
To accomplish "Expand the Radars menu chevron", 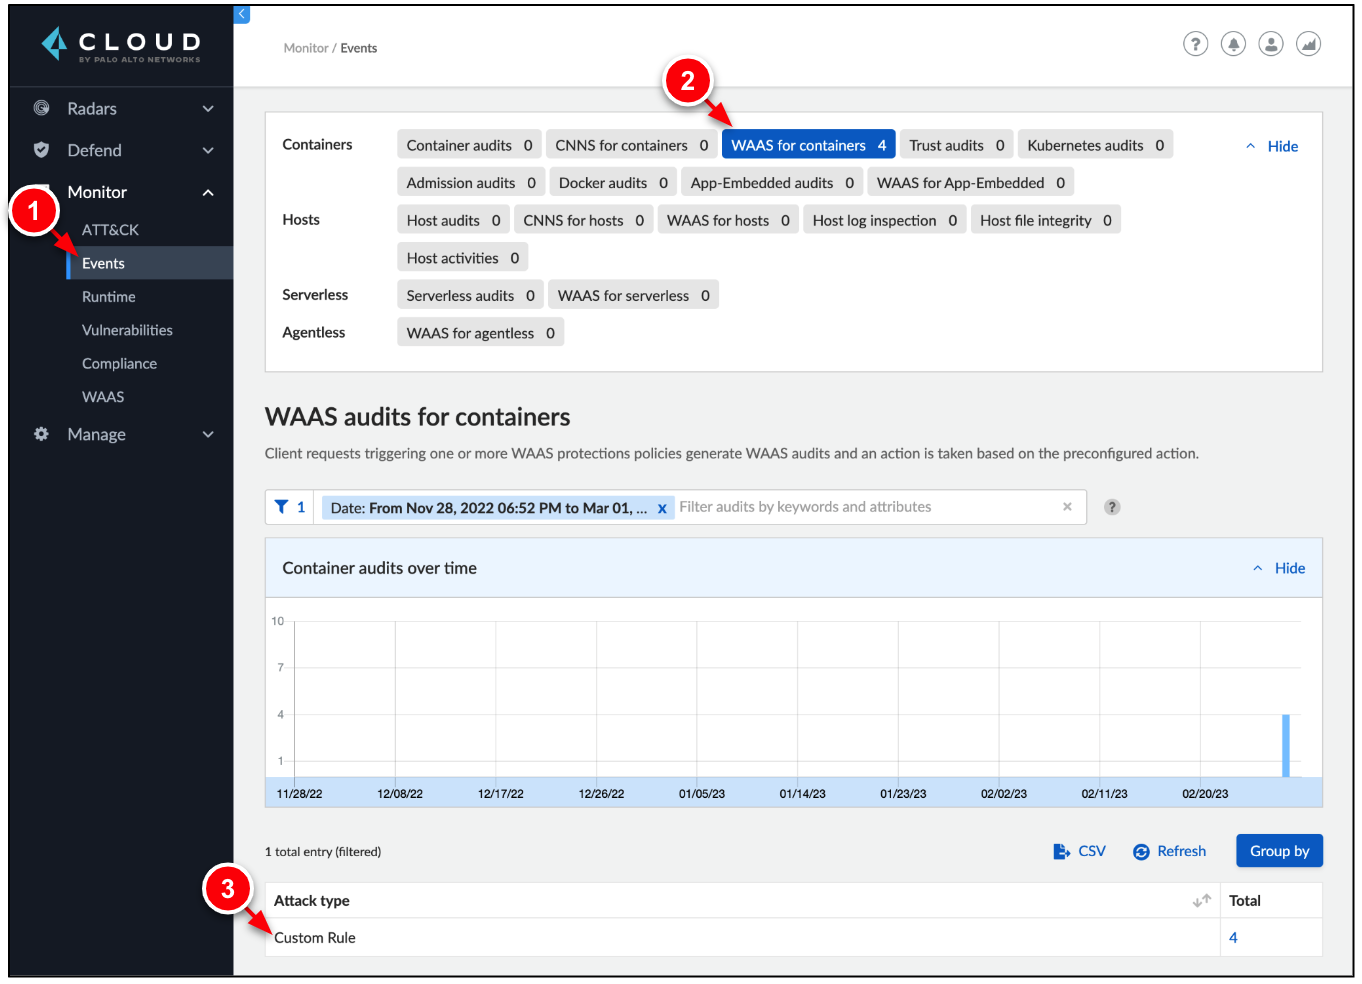I will point(208,108).
